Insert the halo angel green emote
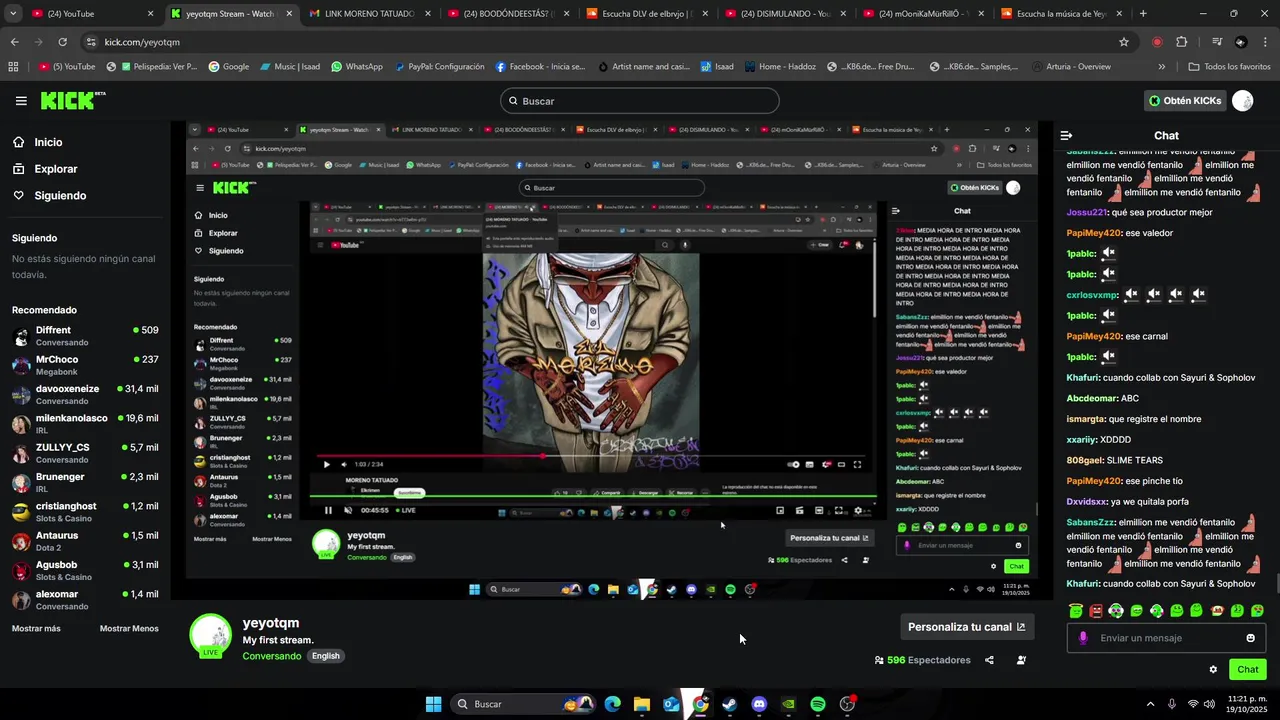The width and height of the screenshot is (1280, 720). pos(1076,610)
